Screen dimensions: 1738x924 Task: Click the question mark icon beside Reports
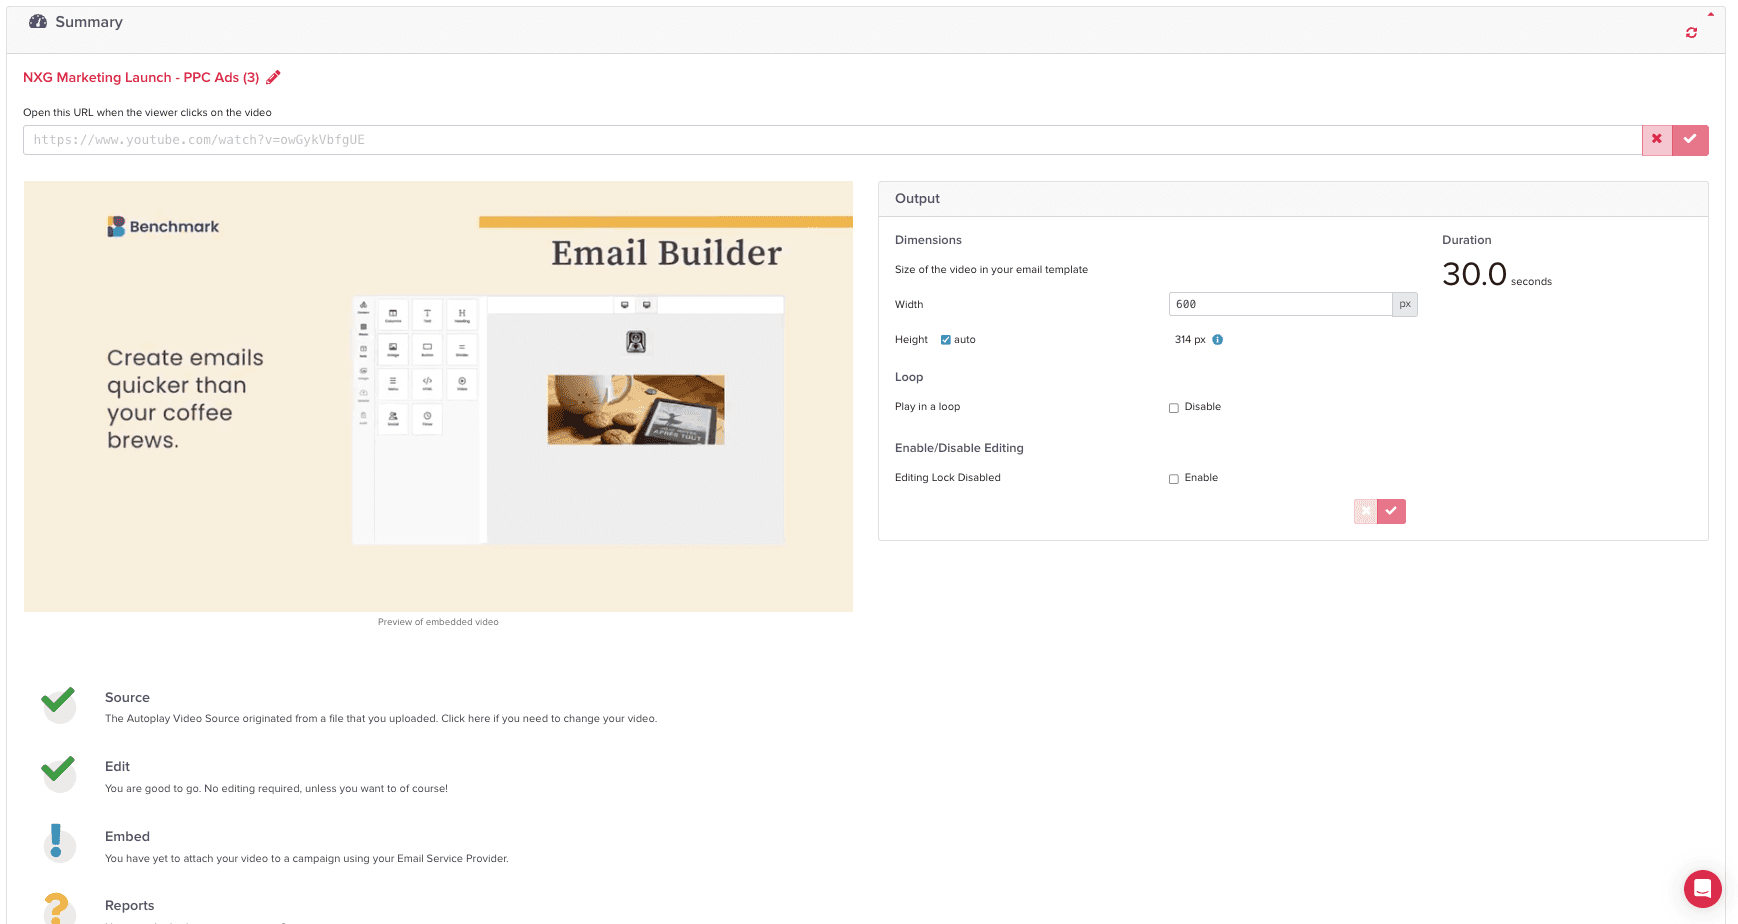point(57,908)
